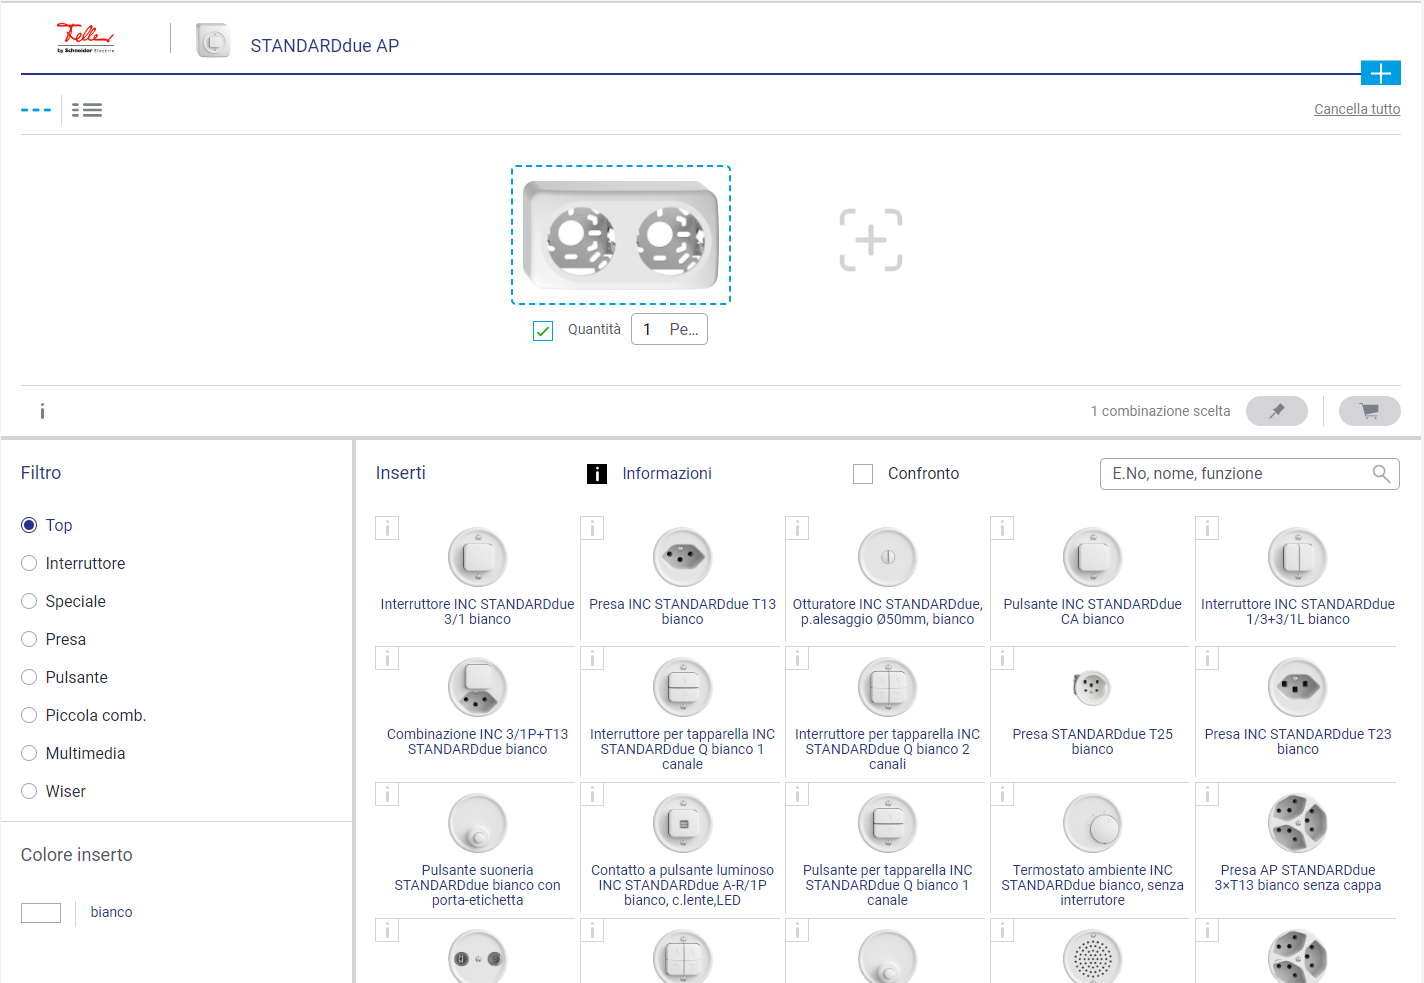The width and height of the screenshot is (1424, 983).
Task: Click the Feller logo
Action: 85,38
